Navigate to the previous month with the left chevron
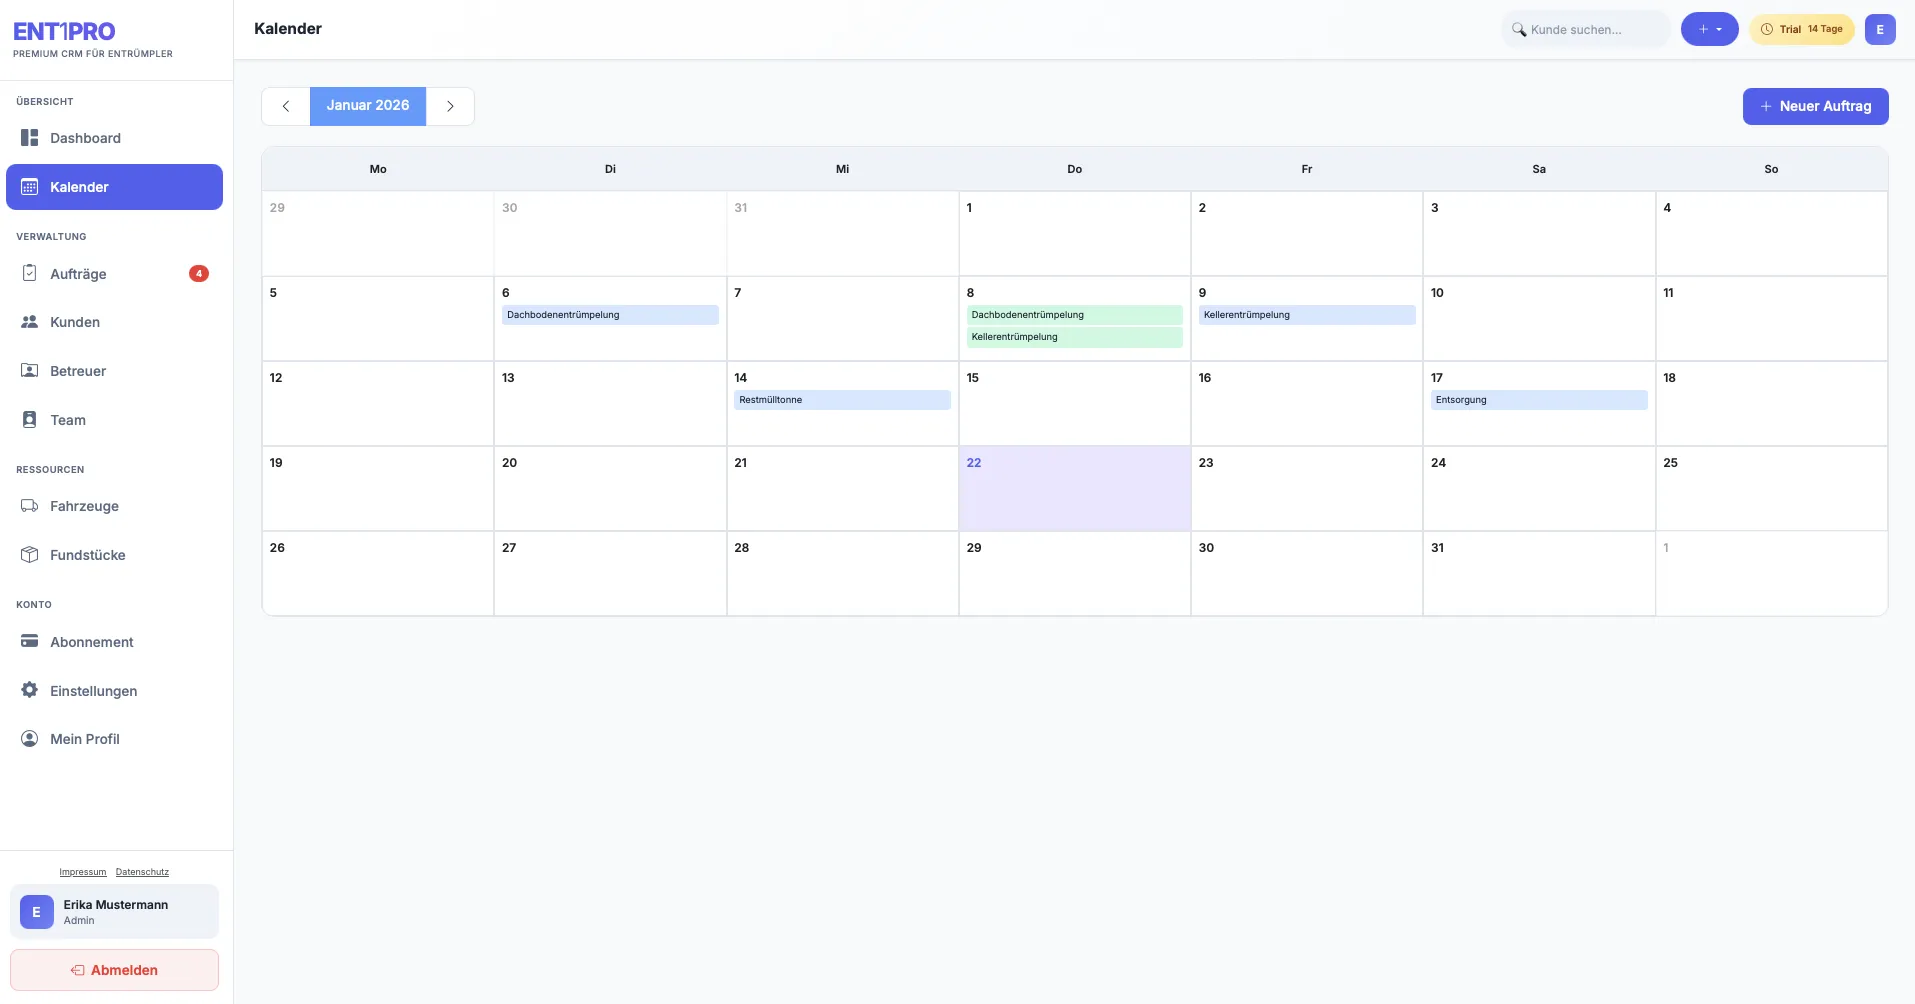 (x=286, y=106)
